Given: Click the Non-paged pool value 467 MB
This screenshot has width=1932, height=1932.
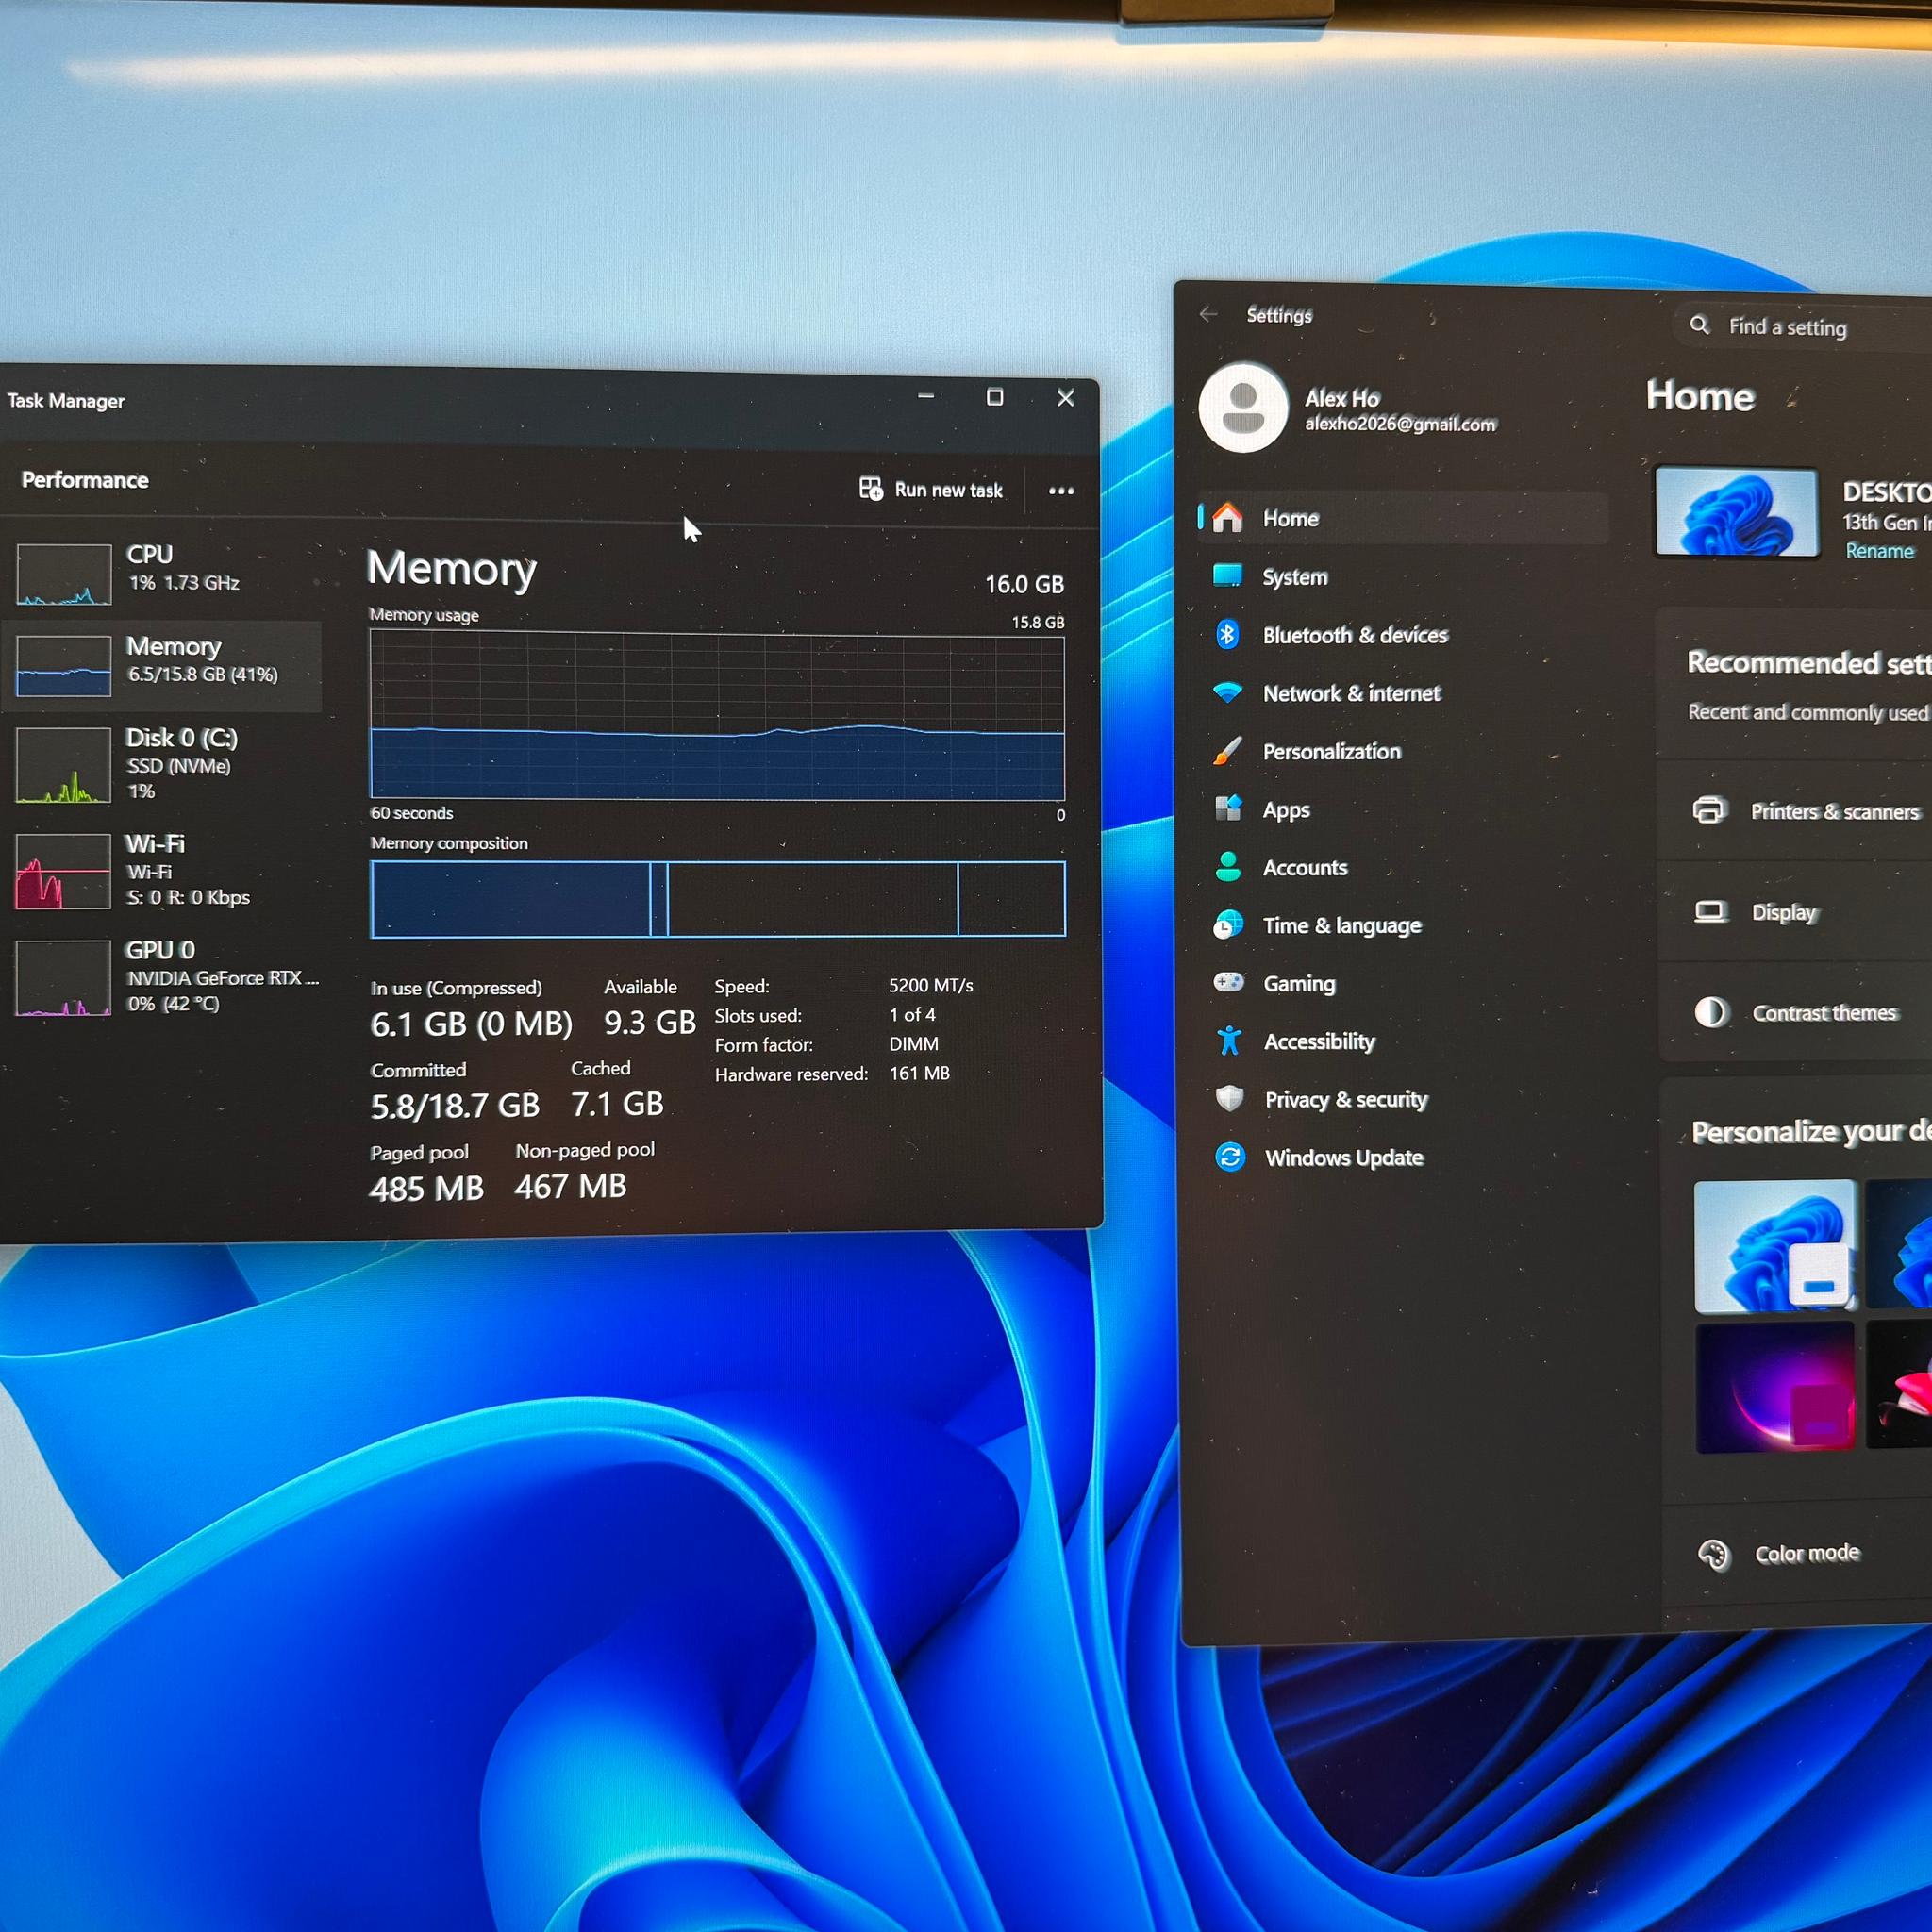Looking at the screenshot, I should coord(571,1186).
